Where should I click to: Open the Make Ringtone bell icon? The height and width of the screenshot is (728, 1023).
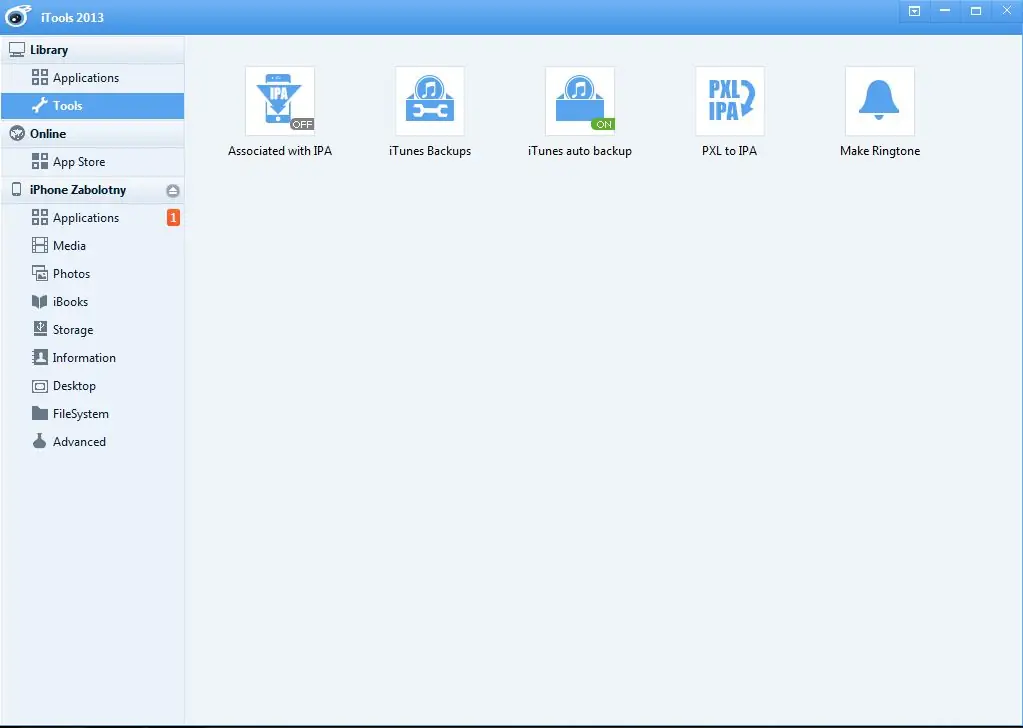tap(880, 100)
